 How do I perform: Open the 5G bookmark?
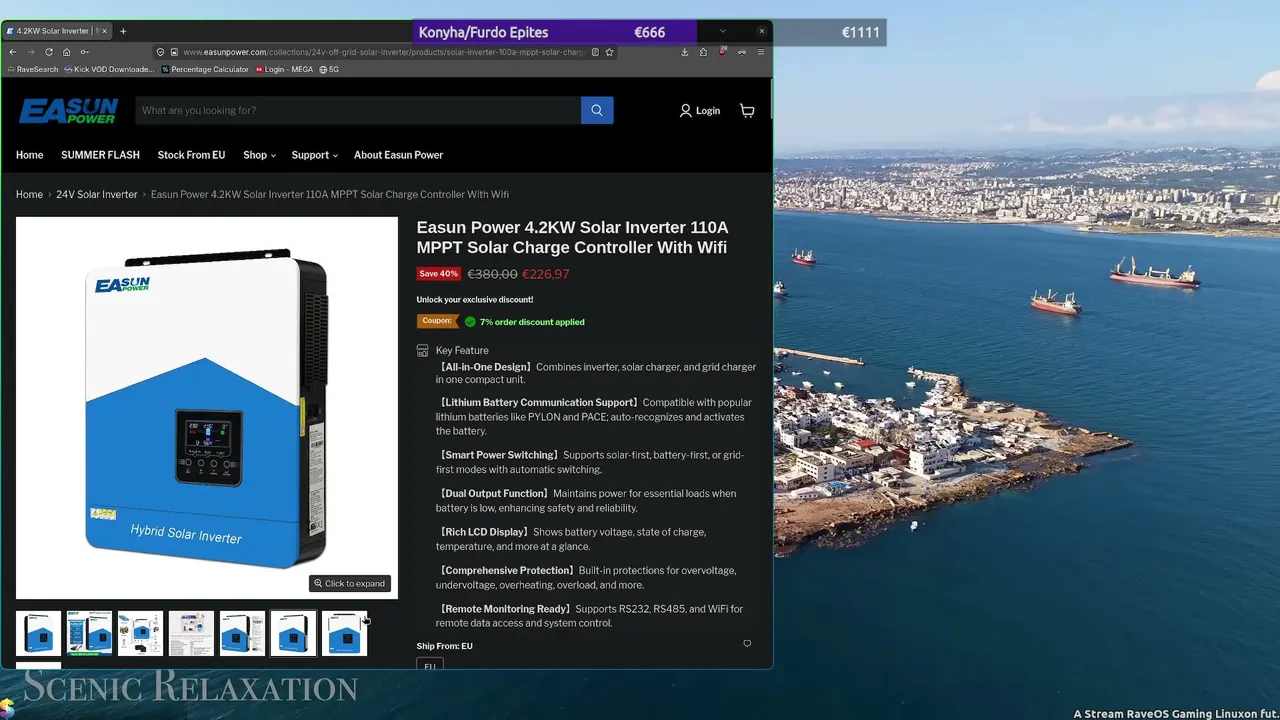[329, 70]
